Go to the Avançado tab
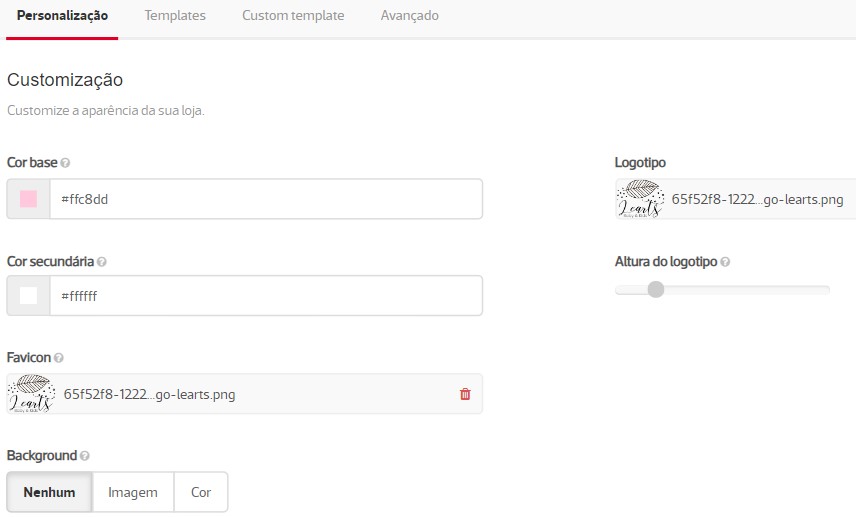This screenshot has width=856, height=517. coord(409,16)
